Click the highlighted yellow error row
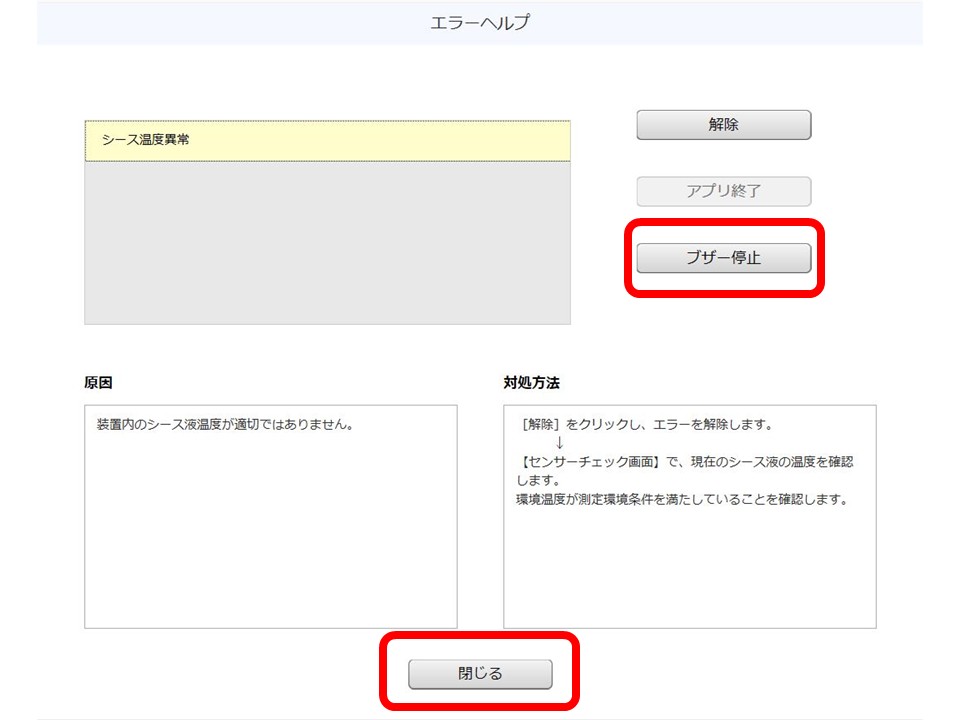The image size is (960, 720). pyautogui.click(x=327, y=140)
